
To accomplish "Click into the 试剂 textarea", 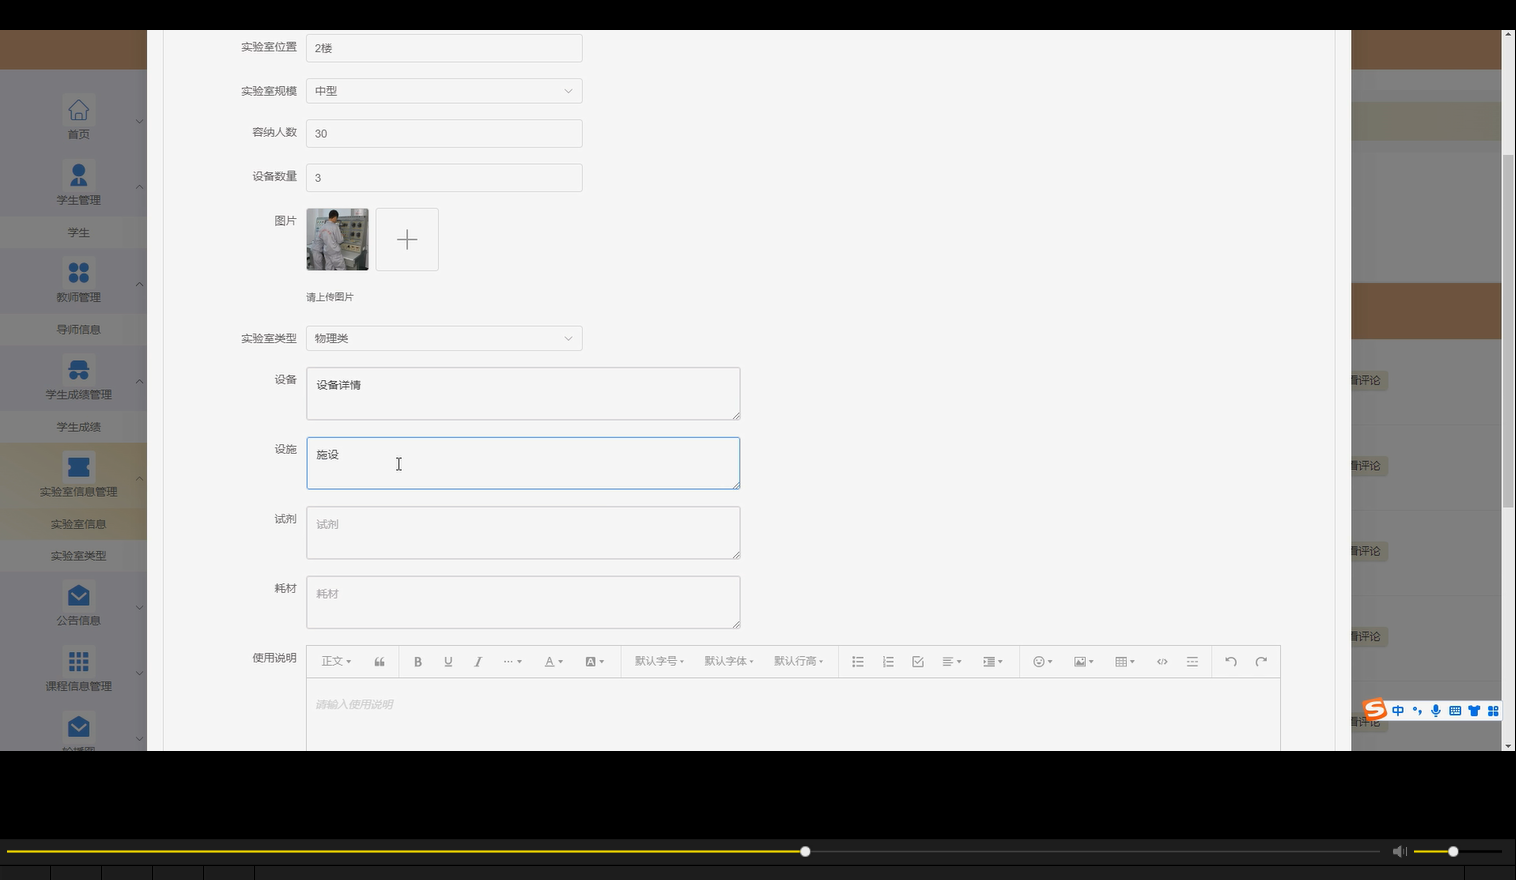I will [x=523, y=532].
